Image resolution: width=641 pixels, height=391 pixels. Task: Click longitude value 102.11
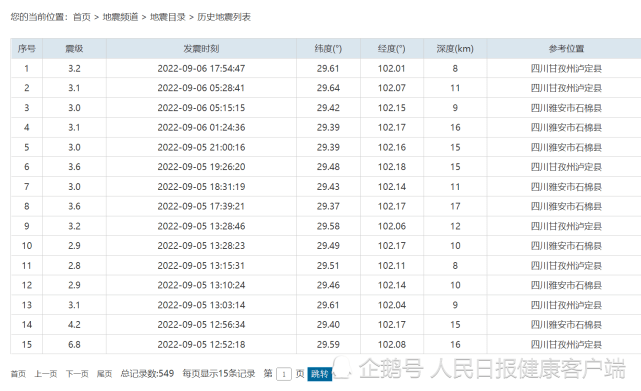(x=392, y=265)
